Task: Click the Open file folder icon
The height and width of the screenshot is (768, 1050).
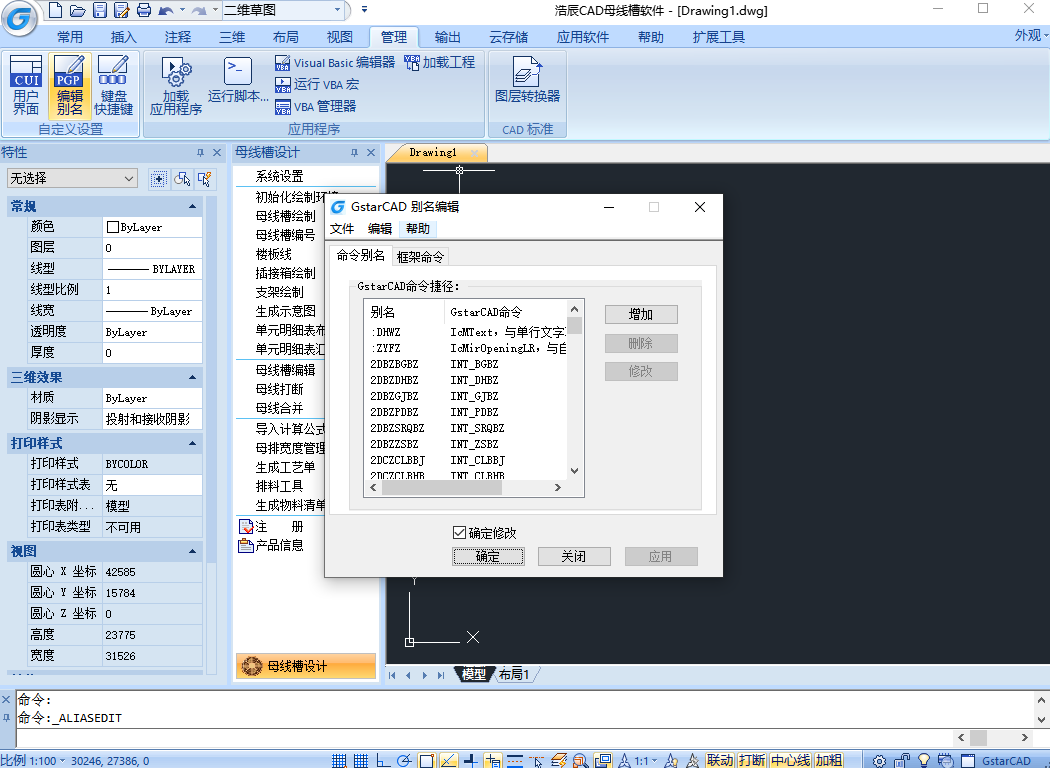Action: click(x=78, y=10)
